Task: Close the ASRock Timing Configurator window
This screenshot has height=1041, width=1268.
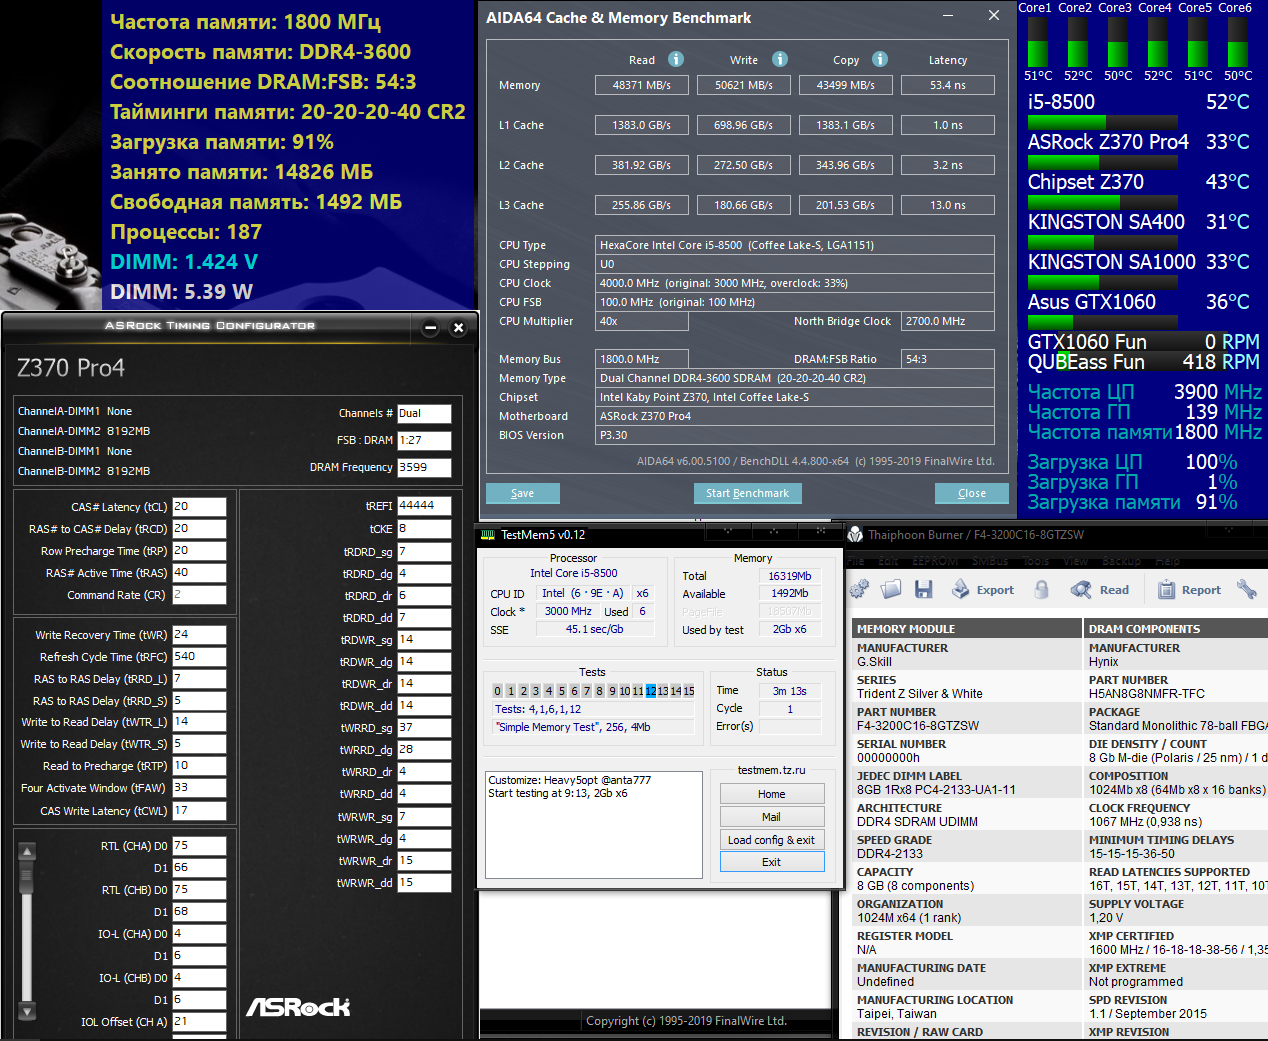Action: (458, 328)
